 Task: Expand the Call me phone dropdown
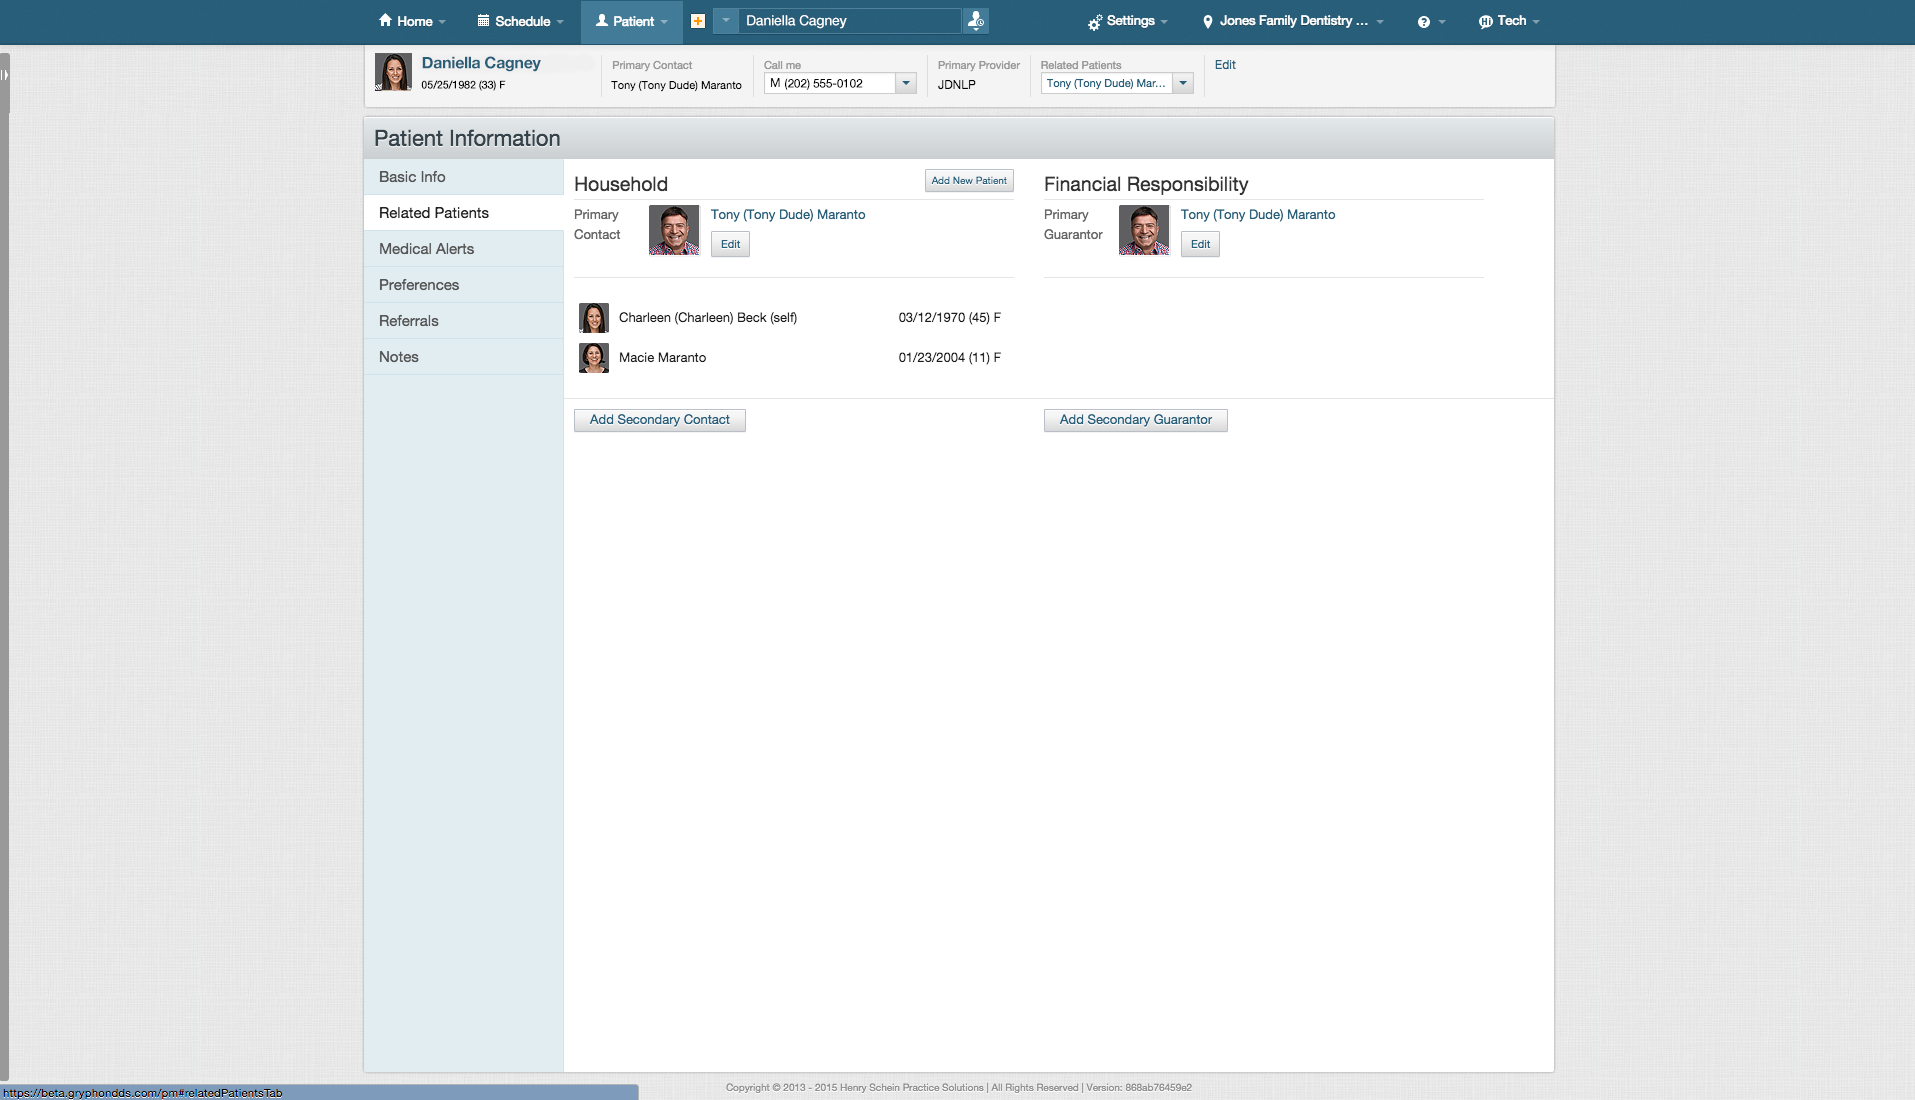pos(906,84)
